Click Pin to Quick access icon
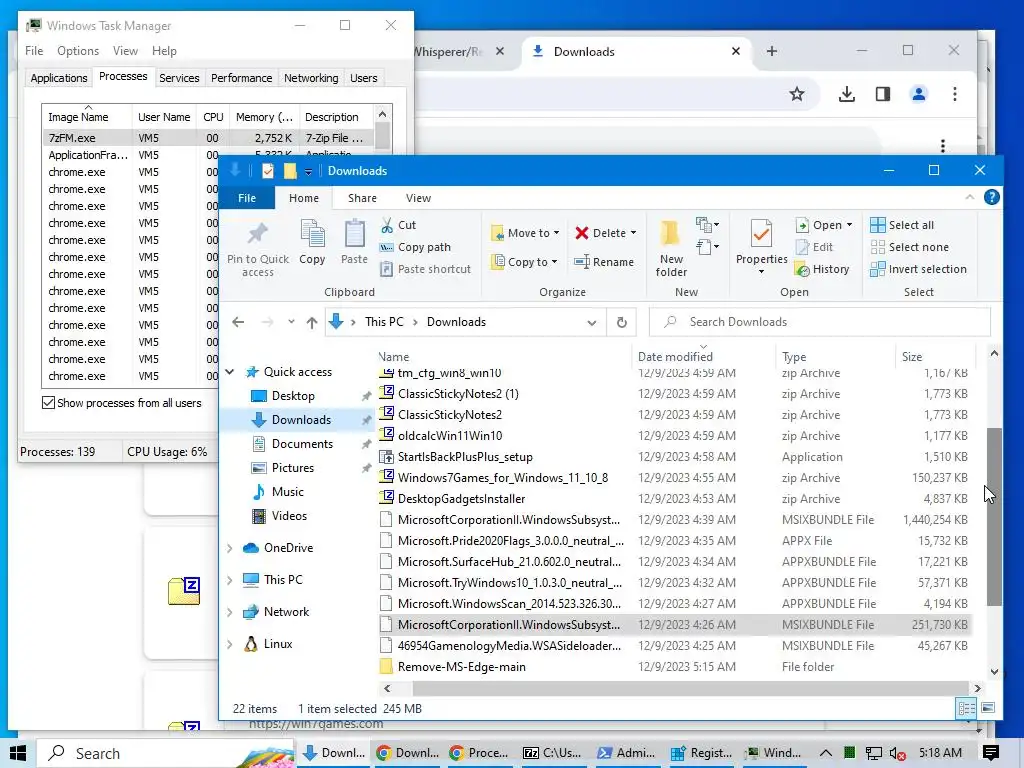The width and height of the screenshot is (1024, 768). [257, 234]
